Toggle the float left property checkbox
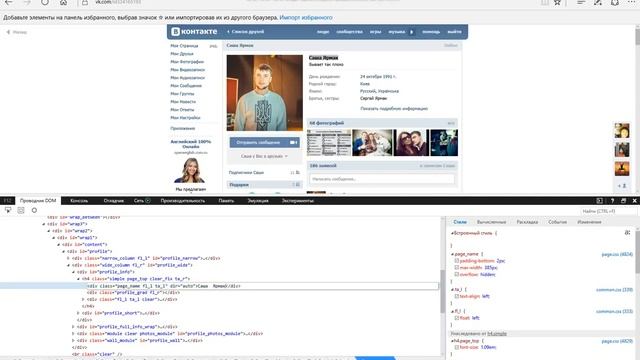The width and height of the screenshot is (640, 360). point(457,318)
